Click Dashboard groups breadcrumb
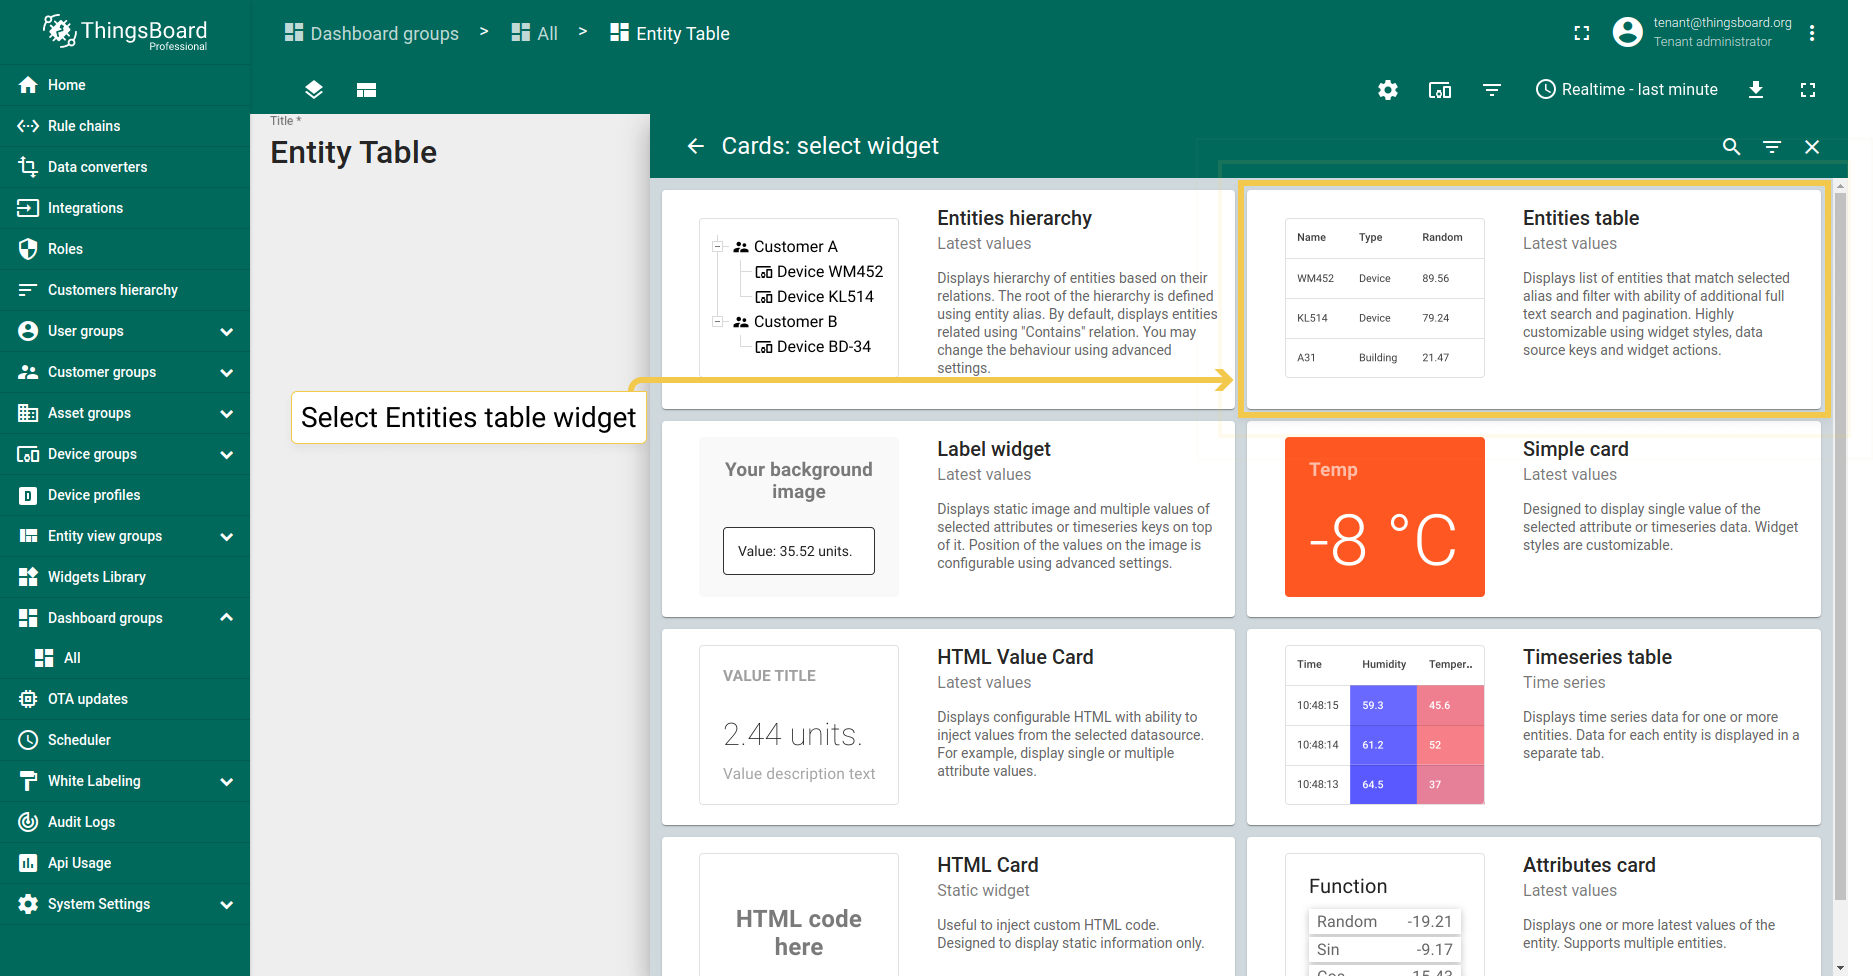The height and width of the screenshot is (976, 1873). tap(372, 33)
